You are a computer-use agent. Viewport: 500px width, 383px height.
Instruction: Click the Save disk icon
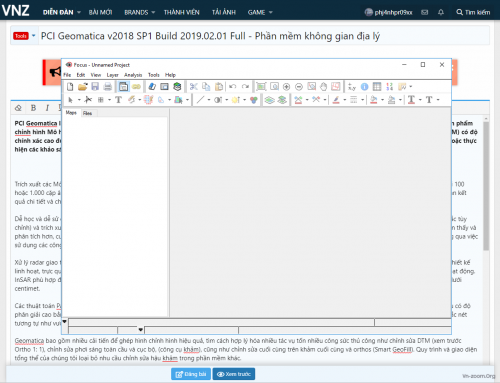[x=95, y=87]
